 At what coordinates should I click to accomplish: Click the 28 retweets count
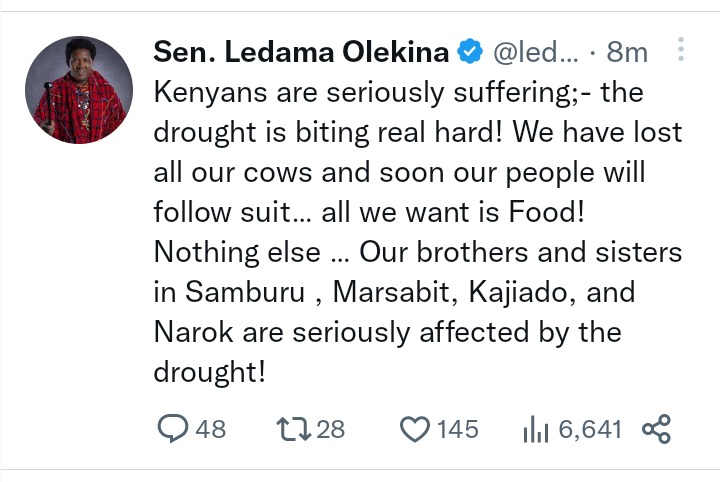pyautogui.click(x=331, y=429)
